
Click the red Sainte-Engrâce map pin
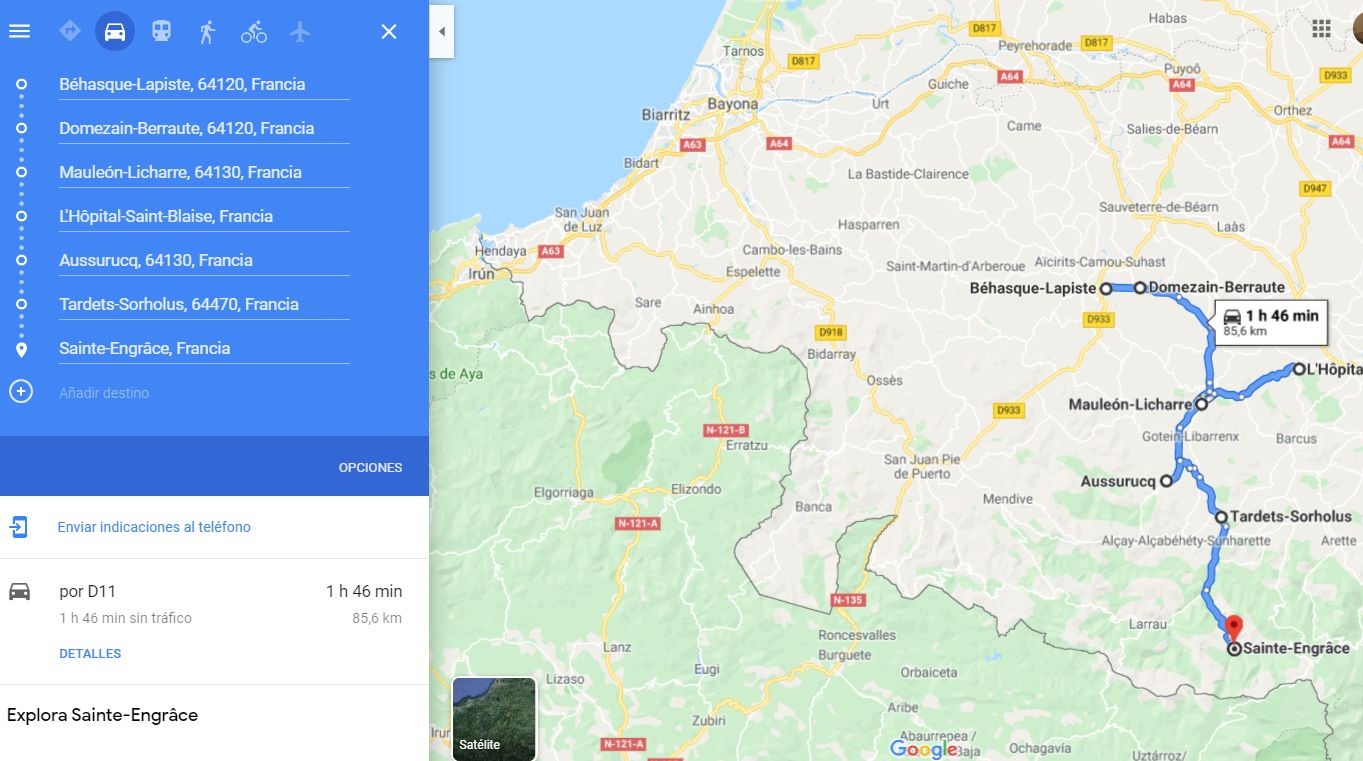[1233, 629]
